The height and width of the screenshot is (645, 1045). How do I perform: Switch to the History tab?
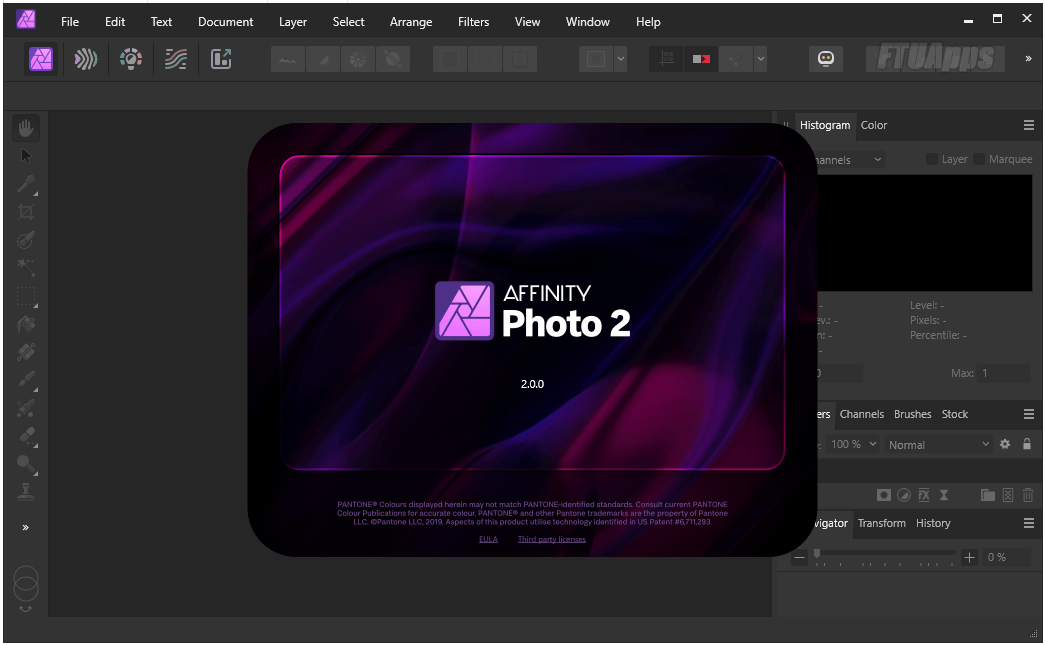click(933, 524)
